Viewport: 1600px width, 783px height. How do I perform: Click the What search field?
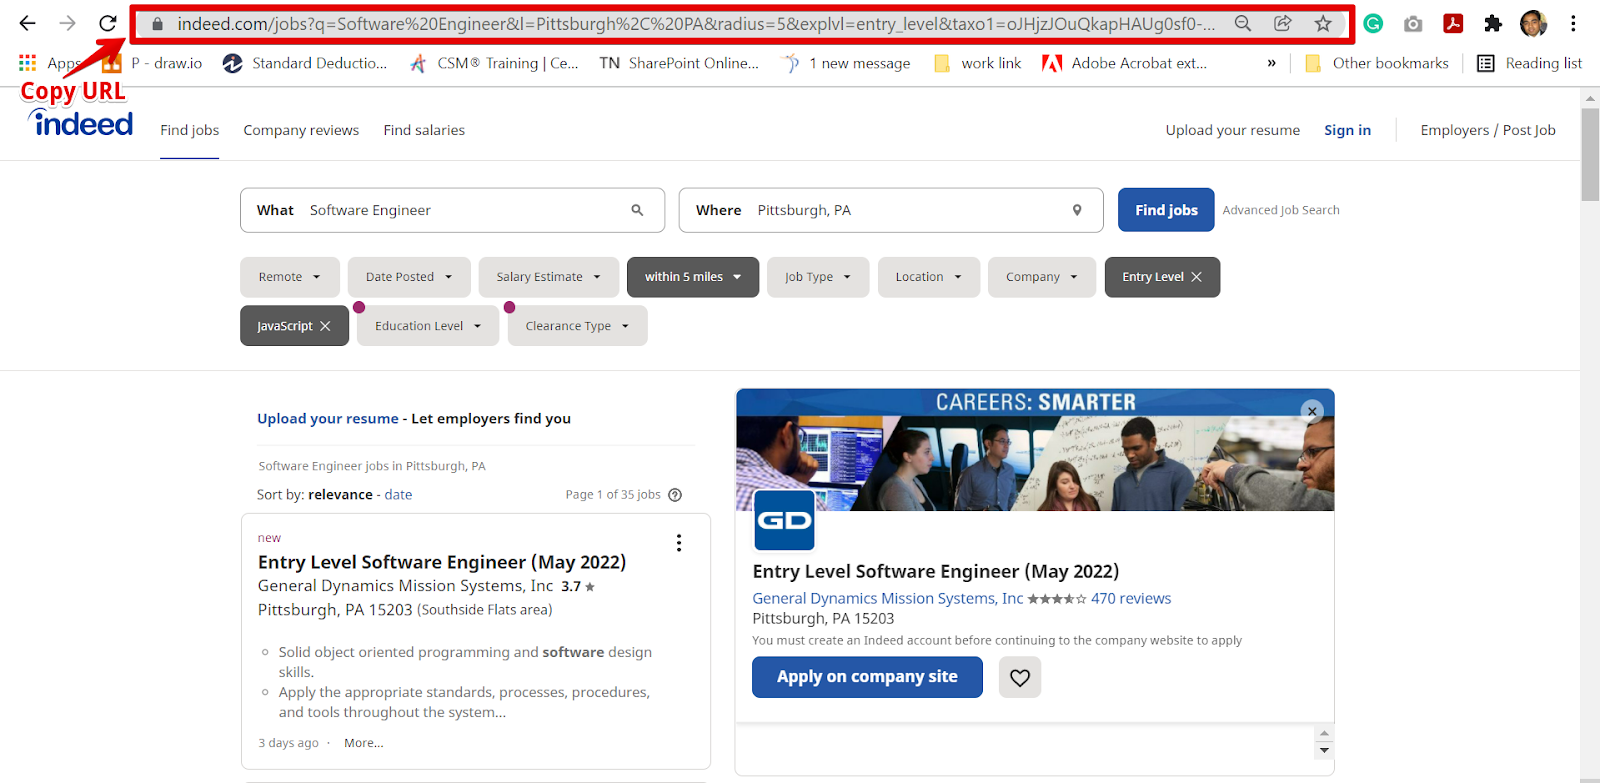[452, 210]
